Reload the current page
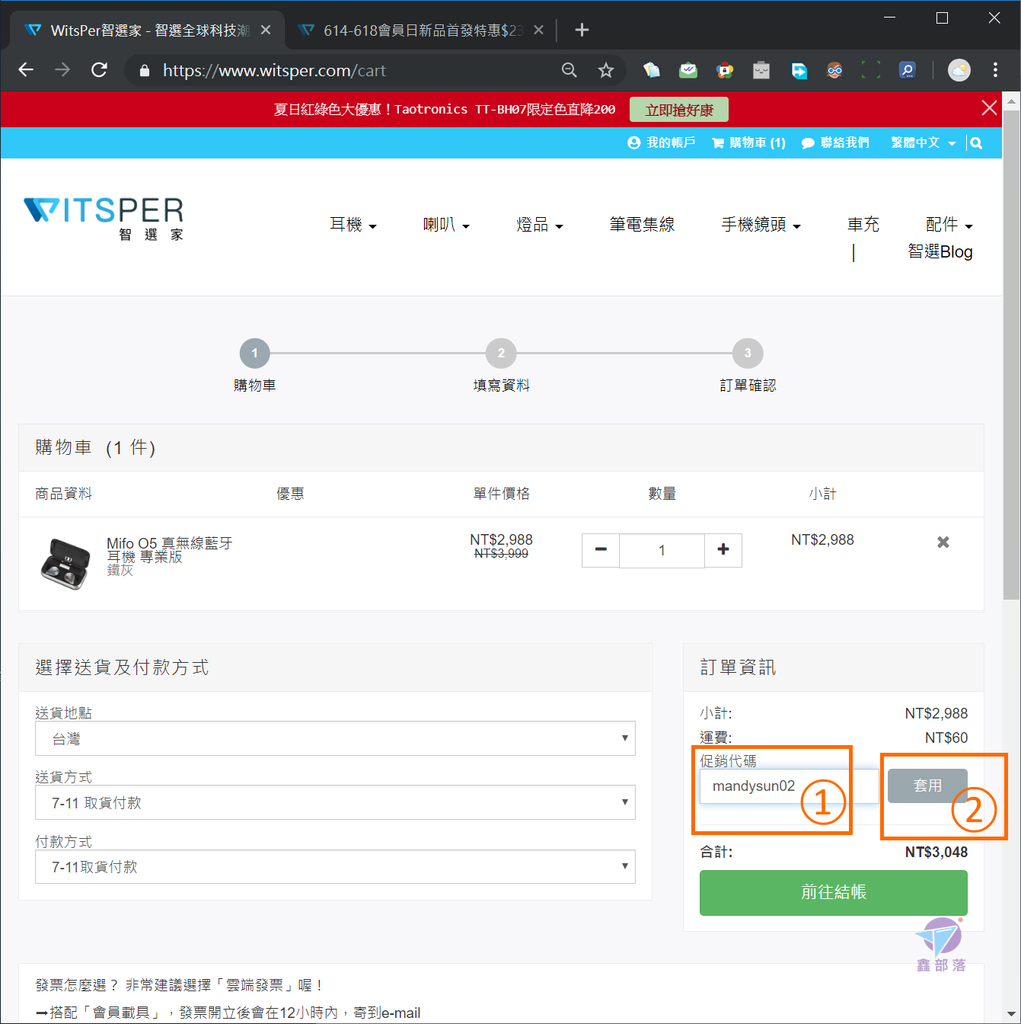 pyautogui.click(x=99, y=70)
